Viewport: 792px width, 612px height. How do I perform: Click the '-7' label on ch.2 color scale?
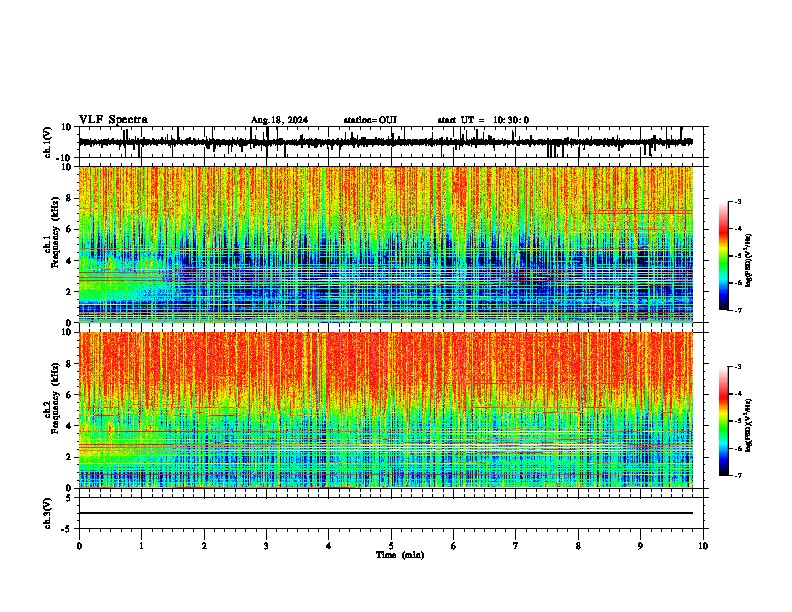pos(738,475)
